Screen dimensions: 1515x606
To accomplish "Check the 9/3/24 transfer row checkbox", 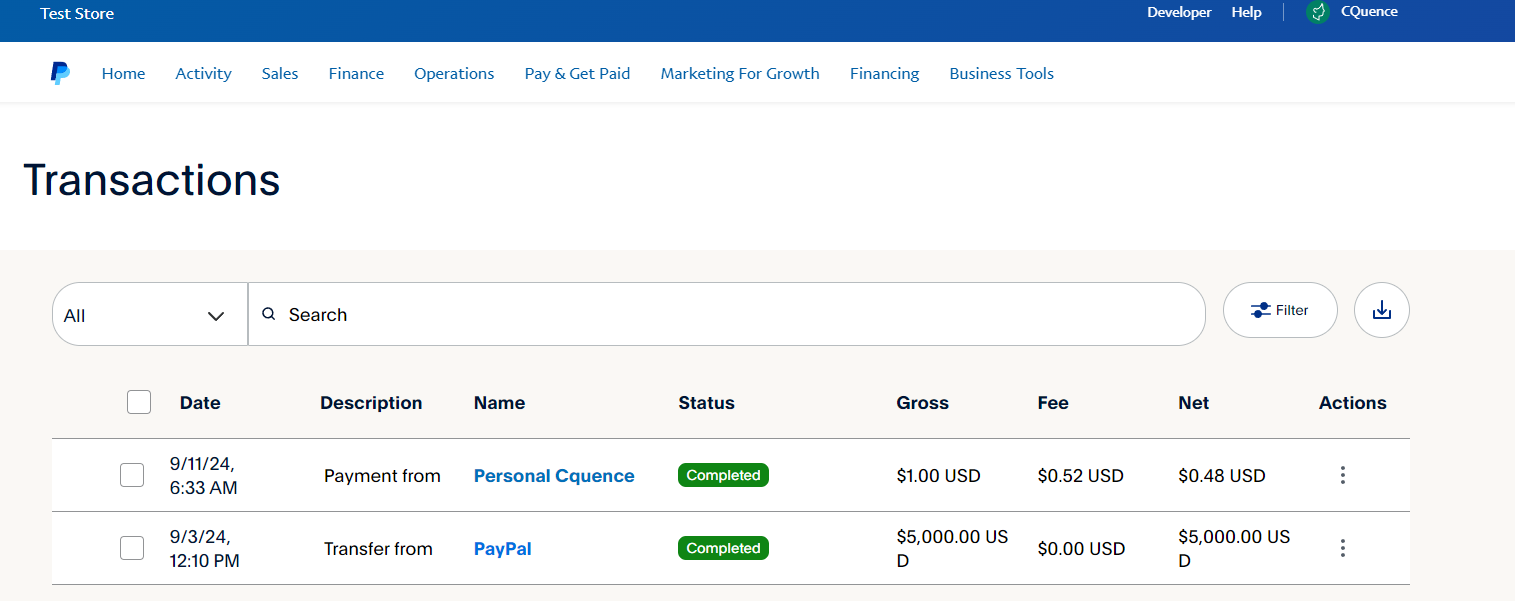I will pos(132,548).
